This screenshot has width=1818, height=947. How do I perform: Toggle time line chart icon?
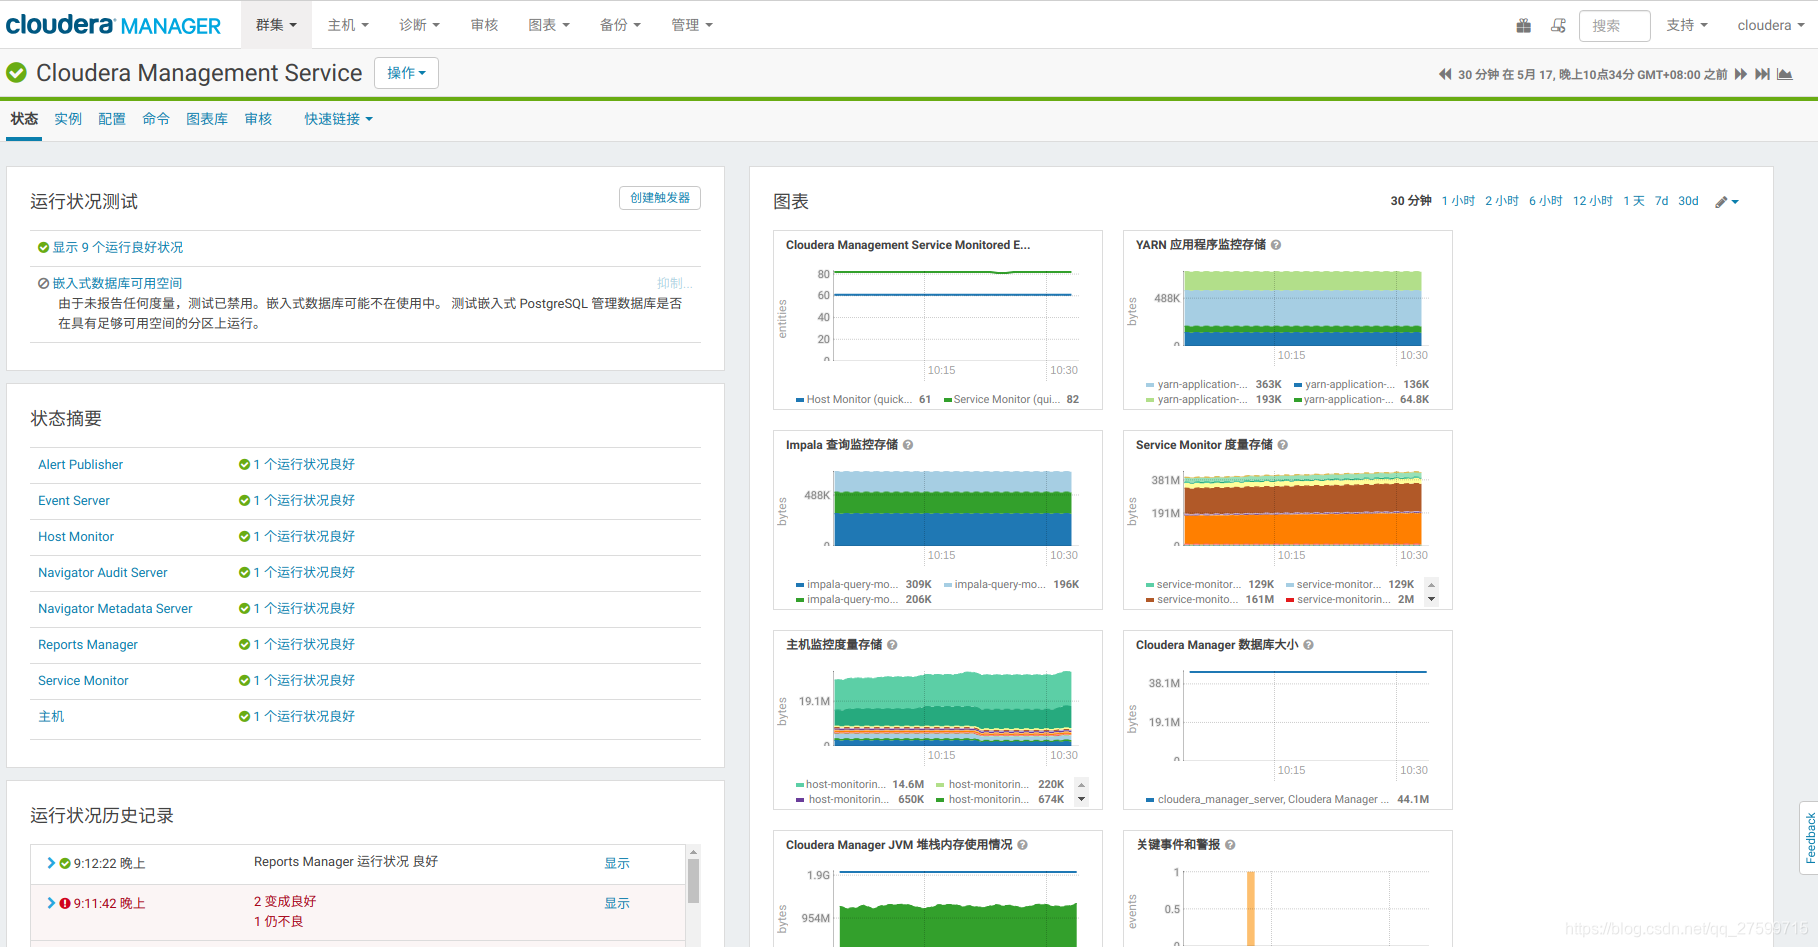1785,74
